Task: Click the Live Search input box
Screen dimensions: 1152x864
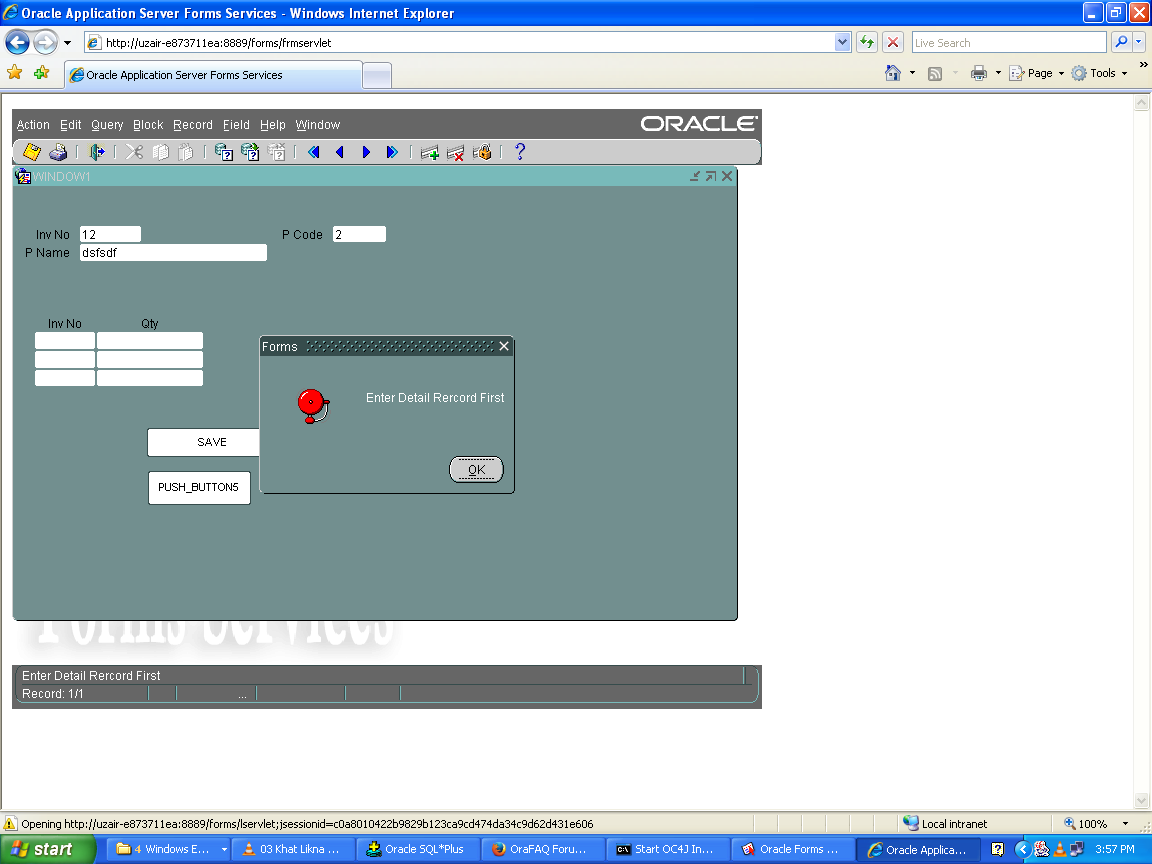Action: pos(1008,43)
